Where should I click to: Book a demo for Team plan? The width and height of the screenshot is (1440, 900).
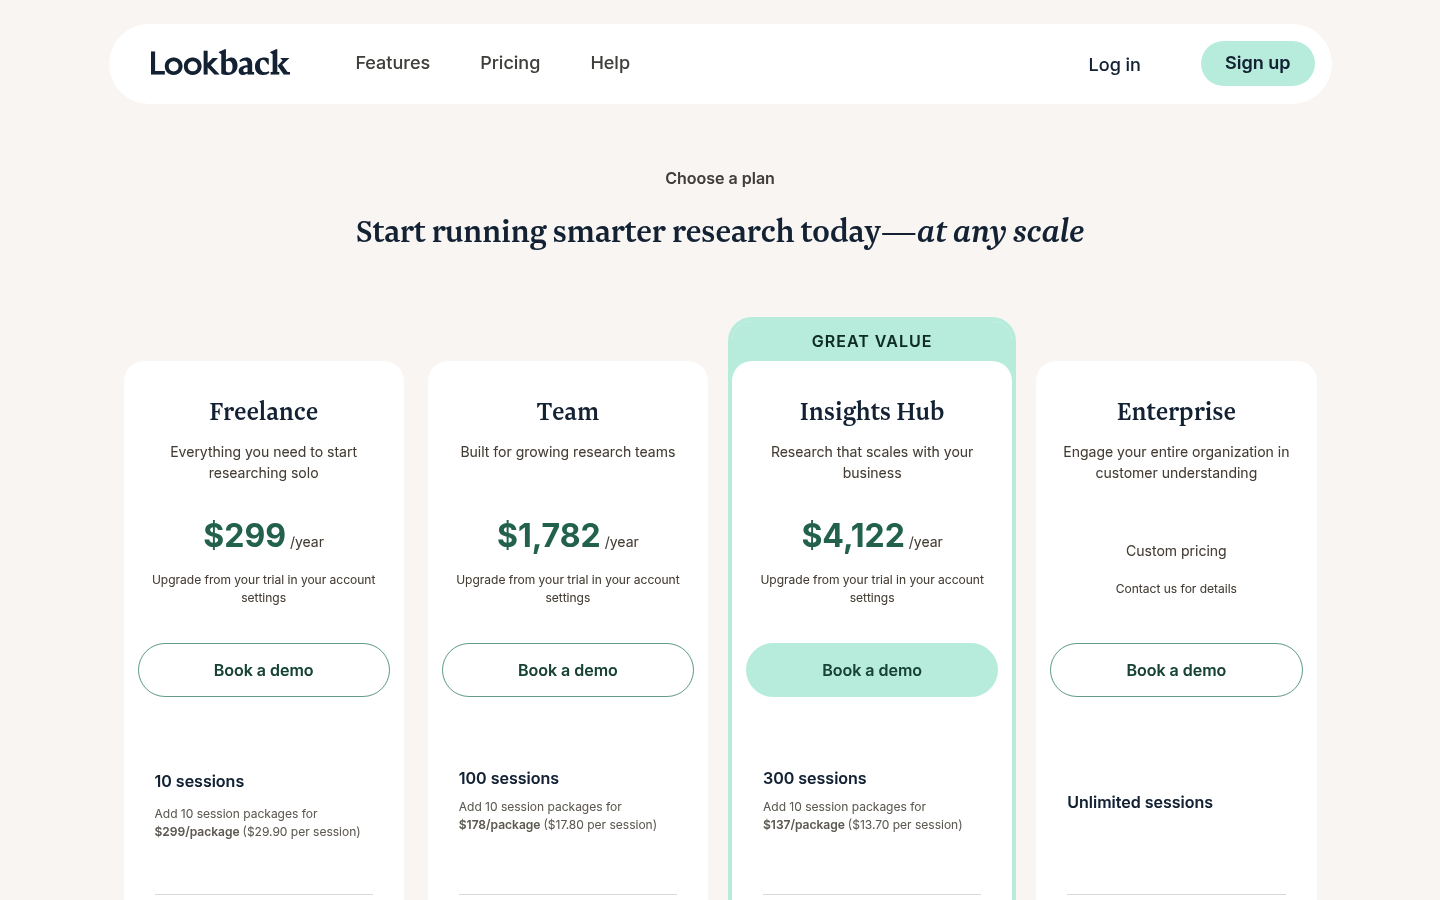[568, 670]
